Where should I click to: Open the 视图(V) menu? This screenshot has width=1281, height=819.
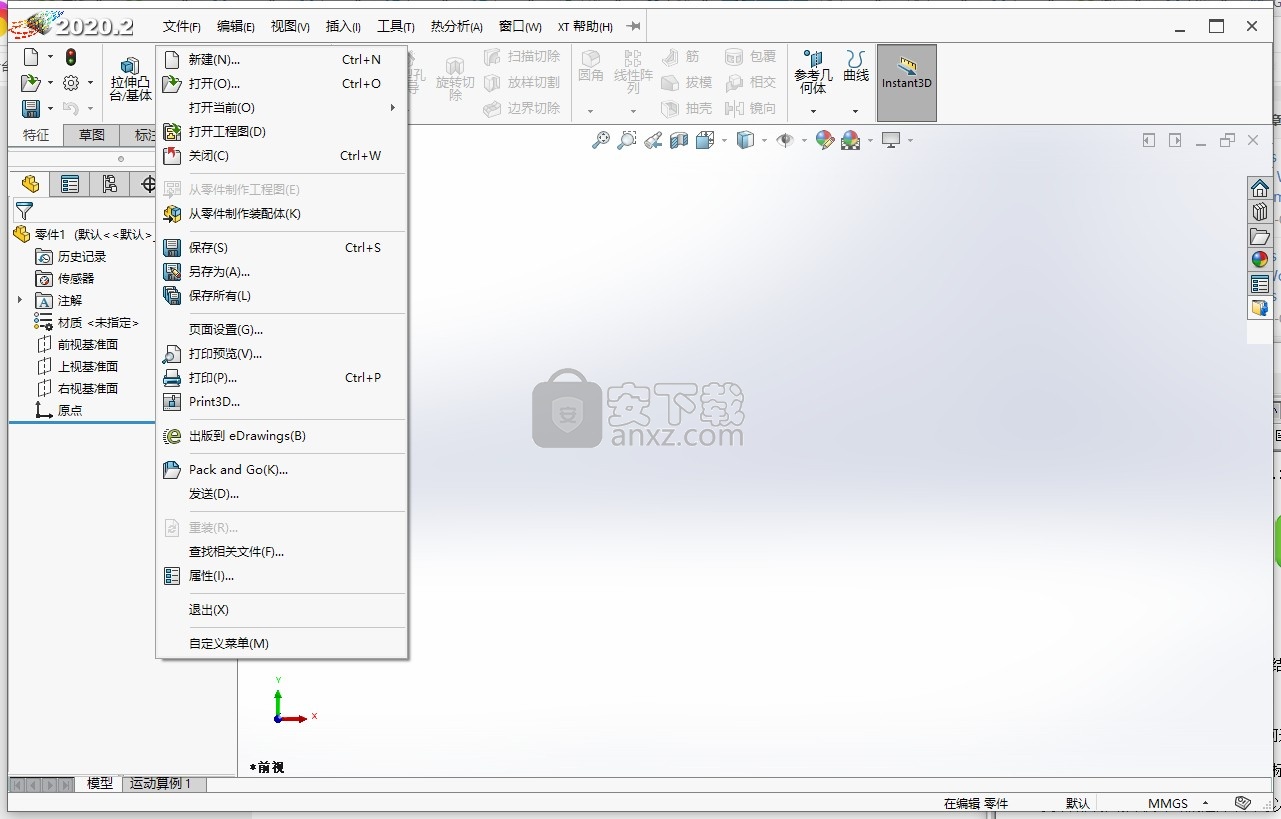point(290,27)
